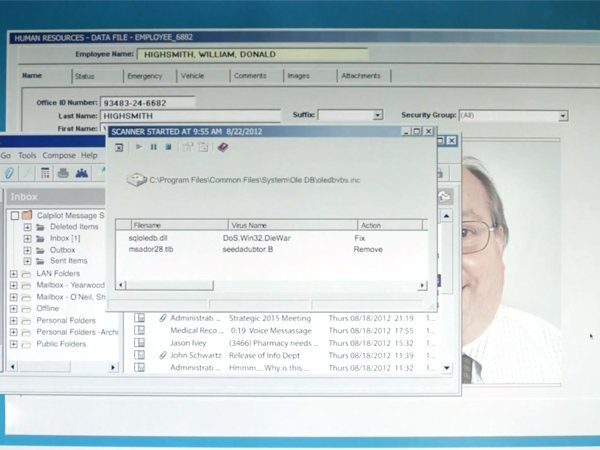The width and height of the screenshot is (600, 450).
Task: Stop the scan with the square stop button
Action: 168,147
